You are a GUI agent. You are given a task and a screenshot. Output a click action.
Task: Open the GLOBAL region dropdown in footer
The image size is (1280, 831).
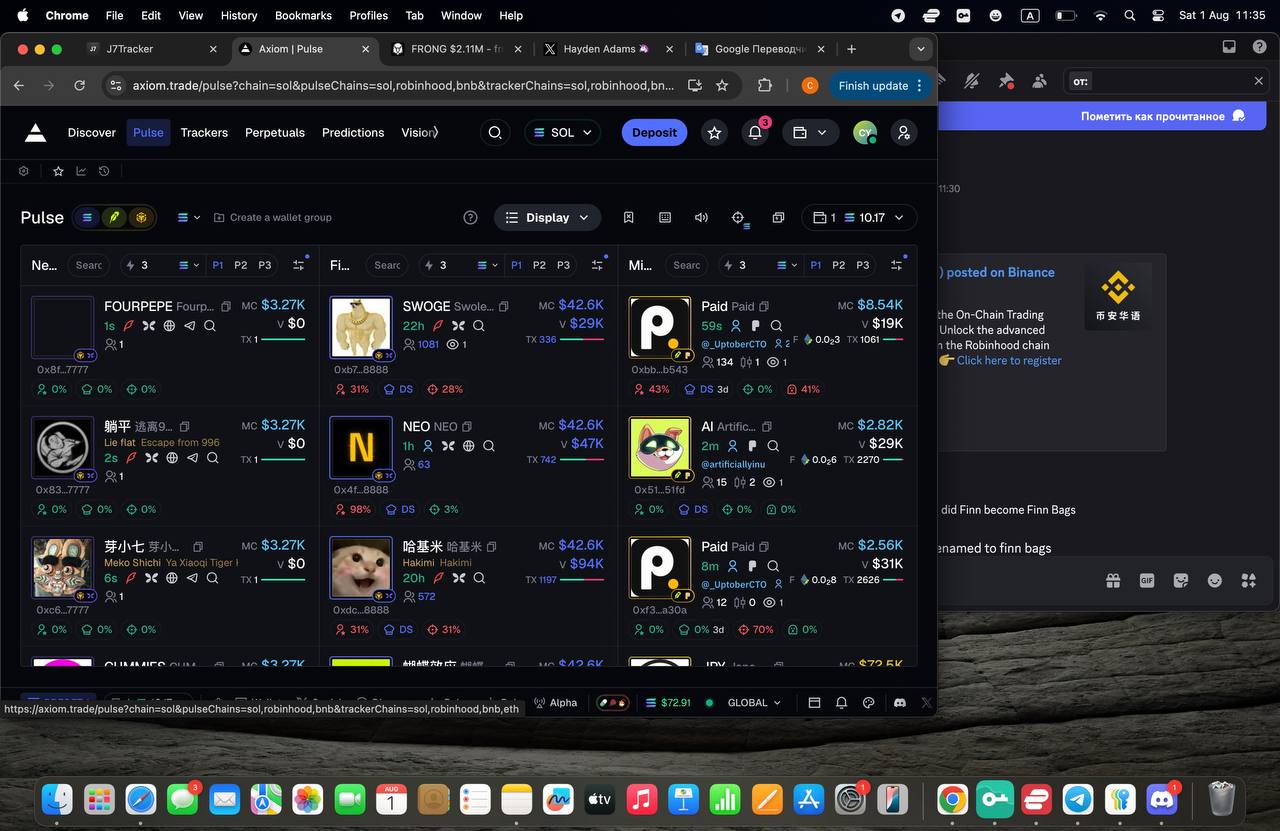(754, 703)
